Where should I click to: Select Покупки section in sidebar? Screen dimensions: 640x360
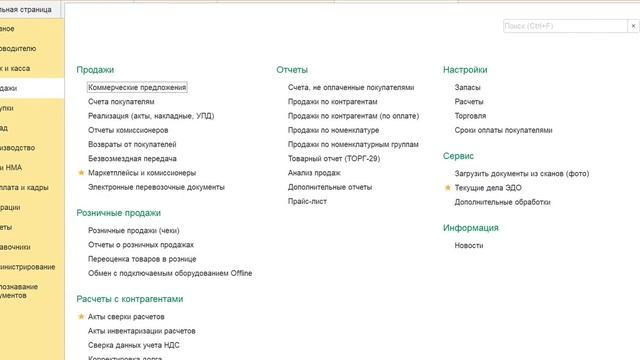point(32,108)
